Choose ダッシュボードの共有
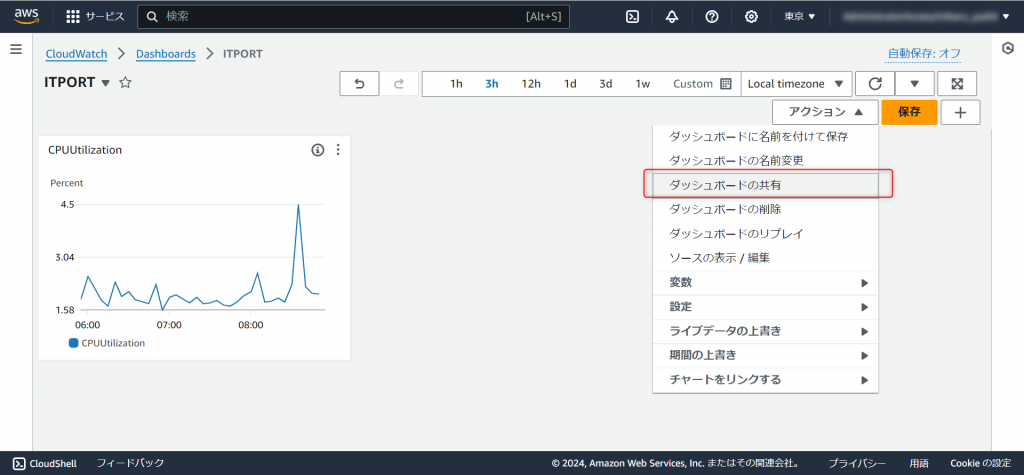 pyautogui.click(x=765, y=185)
